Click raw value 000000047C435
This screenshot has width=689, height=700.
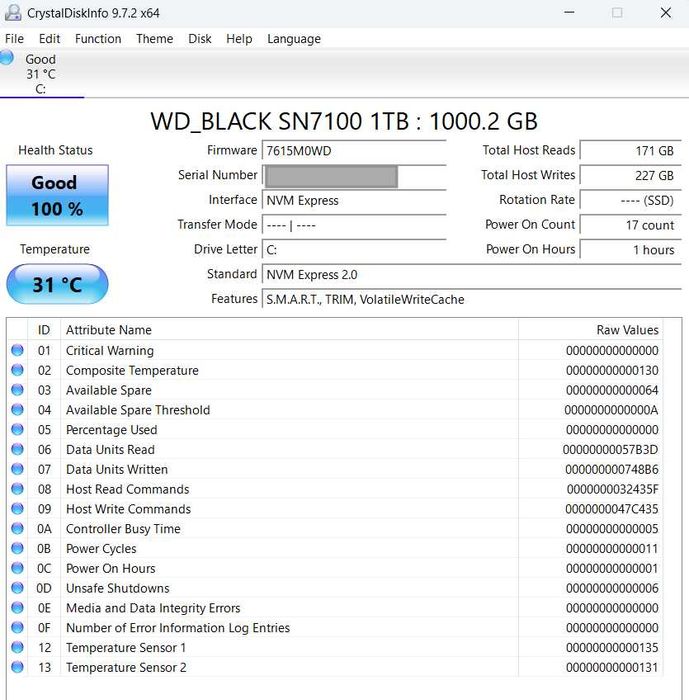click(611, 509)
